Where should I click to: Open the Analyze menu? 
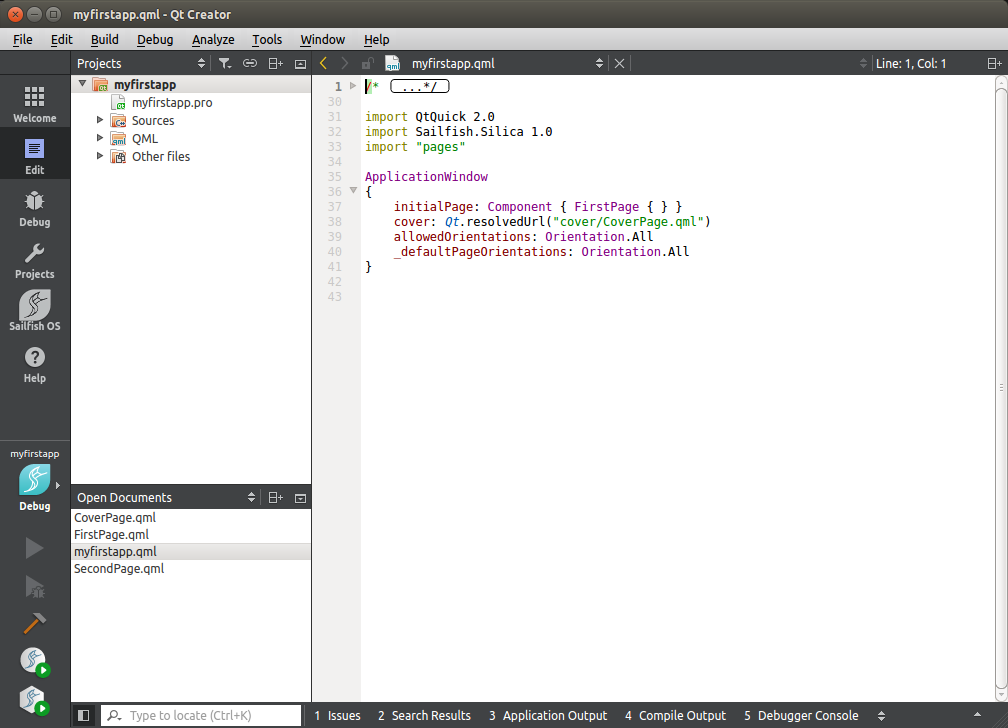[213, 39]
